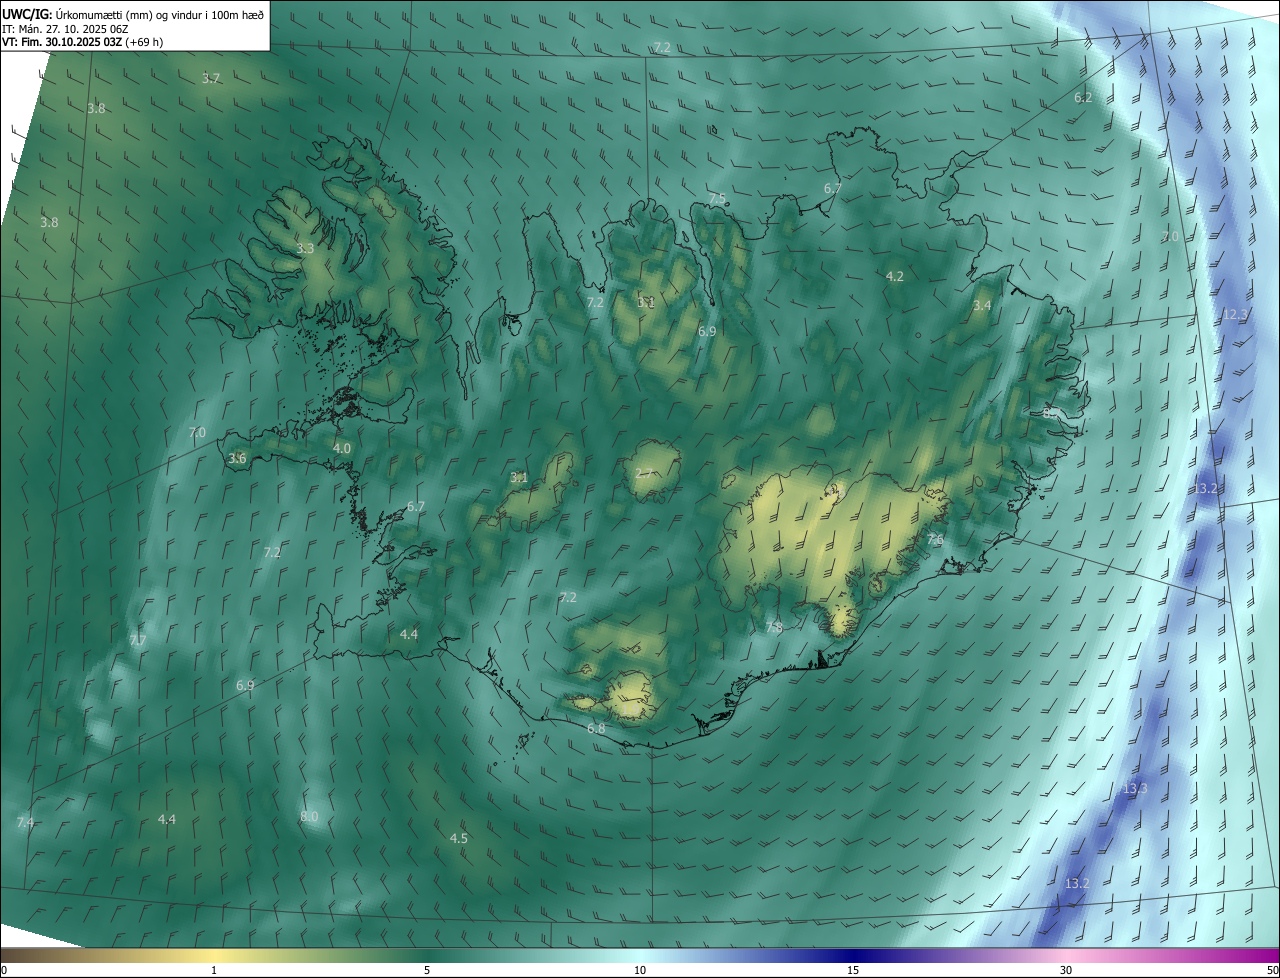1280x978 pixels.
Task: Click the 7.7 value on the map
Action: coord(138,640)
